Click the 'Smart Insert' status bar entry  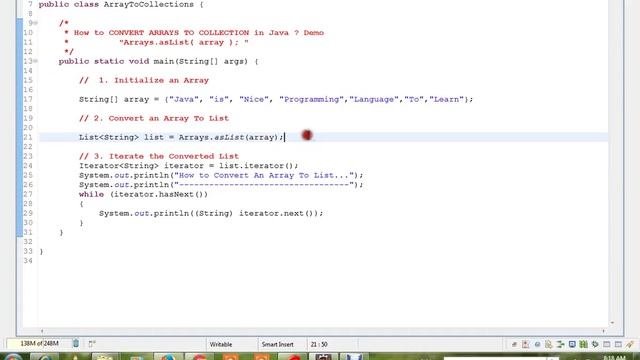click(x=278, y=344)
